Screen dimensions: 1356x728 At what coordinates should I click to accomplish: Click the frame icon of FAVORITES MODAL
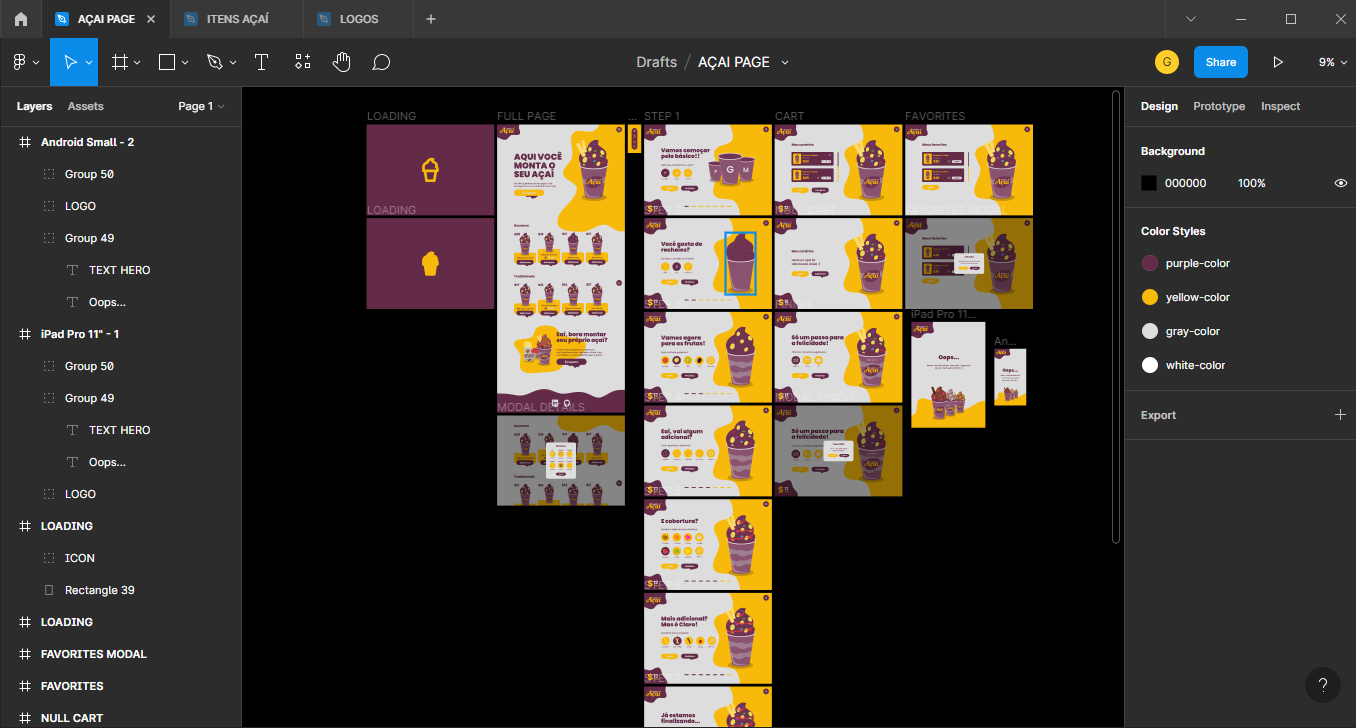25,654
